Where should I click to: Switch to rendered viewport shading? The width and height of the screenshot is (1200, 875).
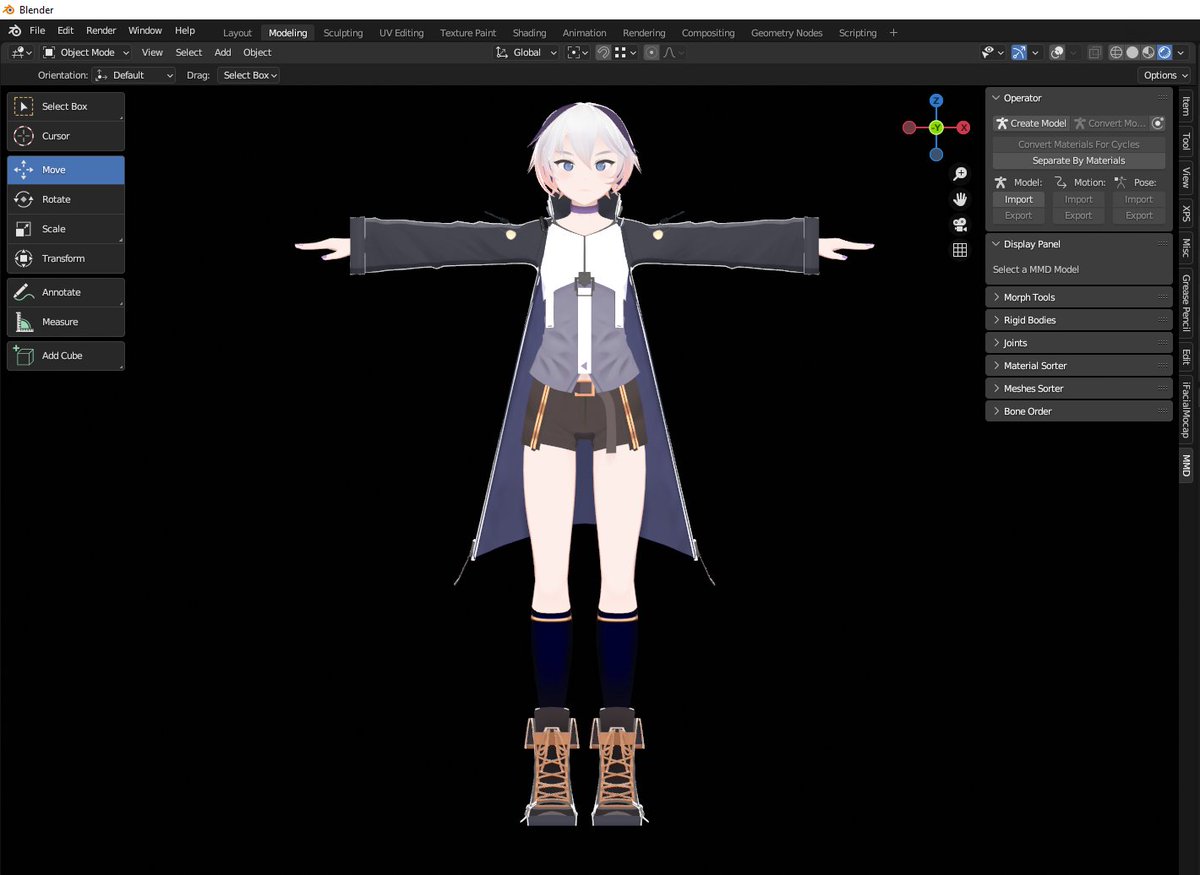pos(1164,53)
